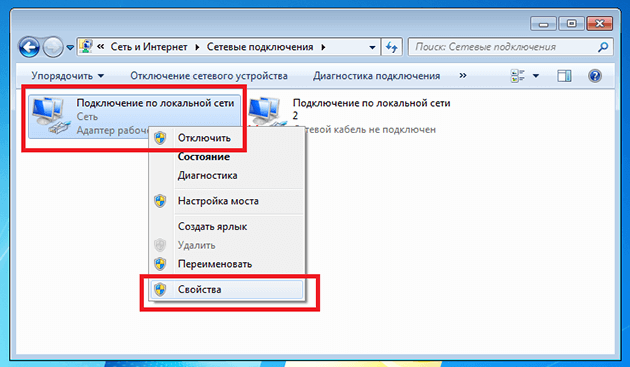The width and height of the screenshot is (630, 367).
Task: Click the control panel icon in address bar
Action: (x=86, y=47)
